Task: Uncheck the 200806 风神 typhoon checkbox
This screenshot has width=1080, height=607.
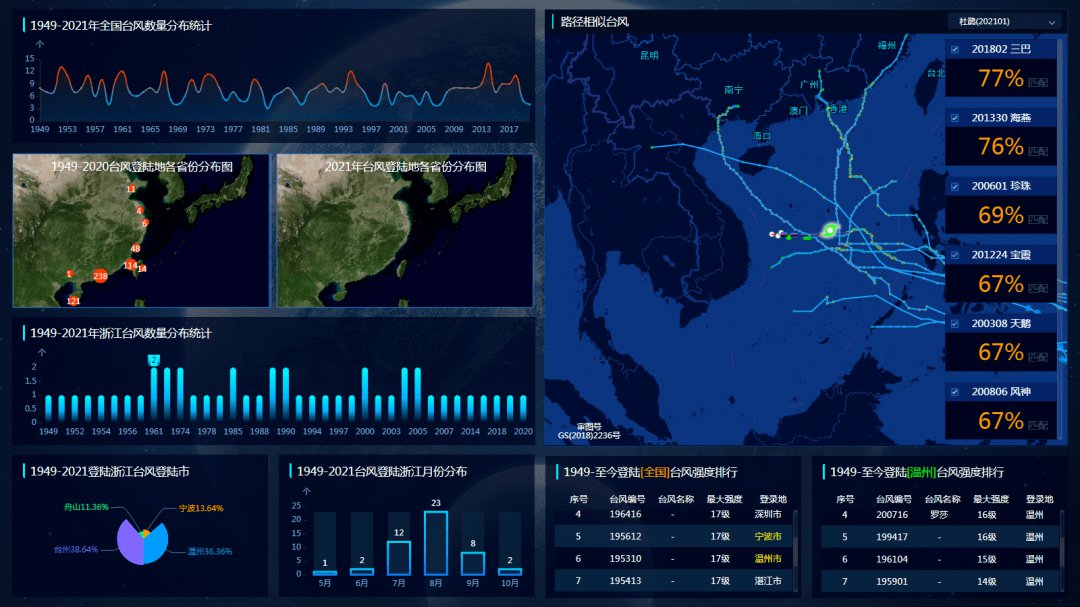Action: coord(955,392)
